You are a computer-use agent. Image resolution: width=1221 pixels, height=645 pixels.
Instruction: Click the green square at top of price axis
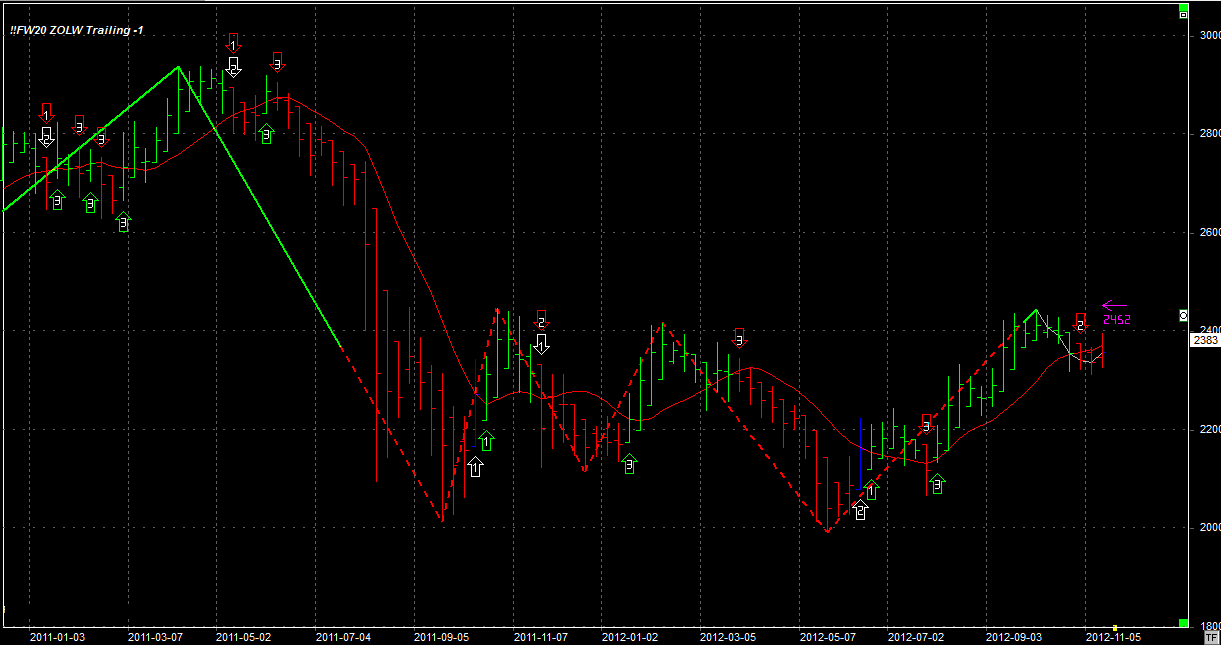click(1183, 14)
